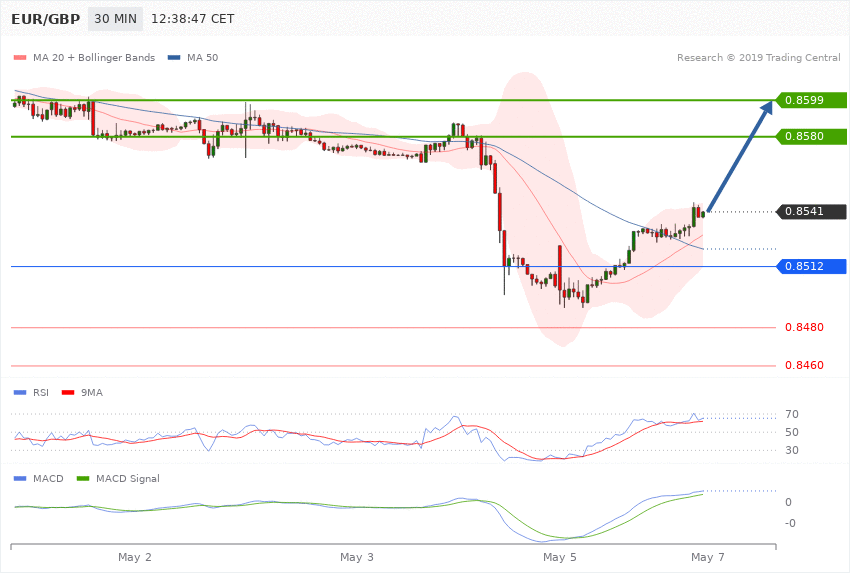
Task: Click the 0.8541 current price tag
Action: click(x=811, y=211)
